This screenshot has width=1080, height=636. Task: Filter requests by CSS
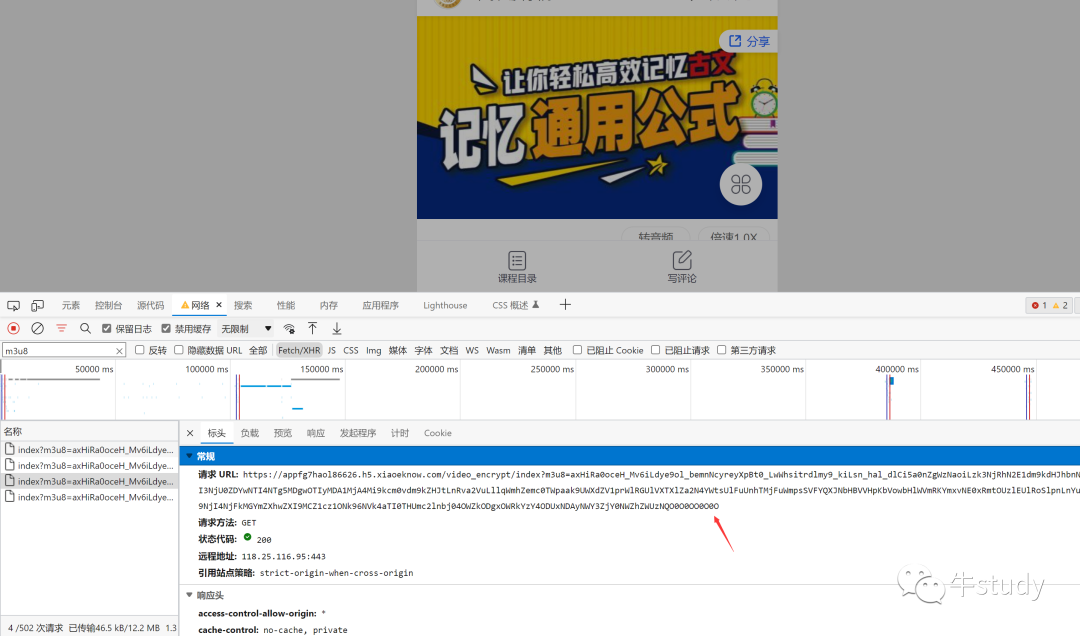pos(351,350)
